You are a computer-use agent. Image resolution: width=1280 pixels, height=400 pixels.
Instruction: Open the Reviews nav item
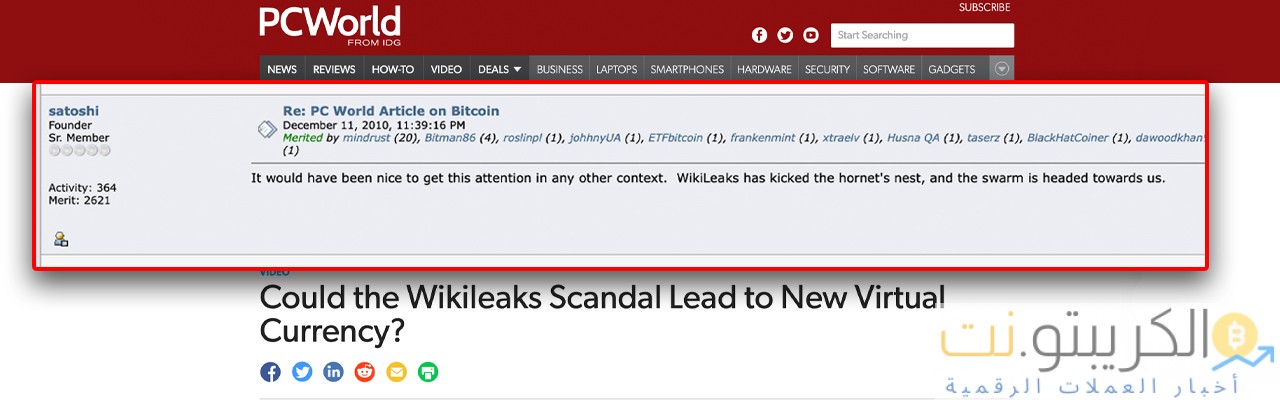334,69
